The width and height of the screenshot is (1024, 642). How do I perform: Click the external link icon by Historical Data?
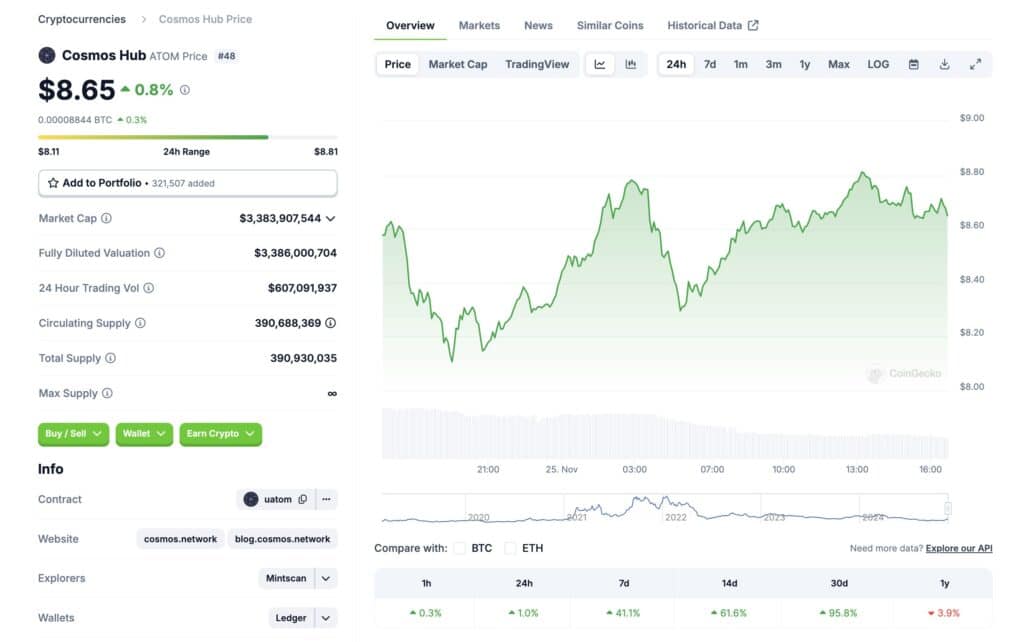753,25
